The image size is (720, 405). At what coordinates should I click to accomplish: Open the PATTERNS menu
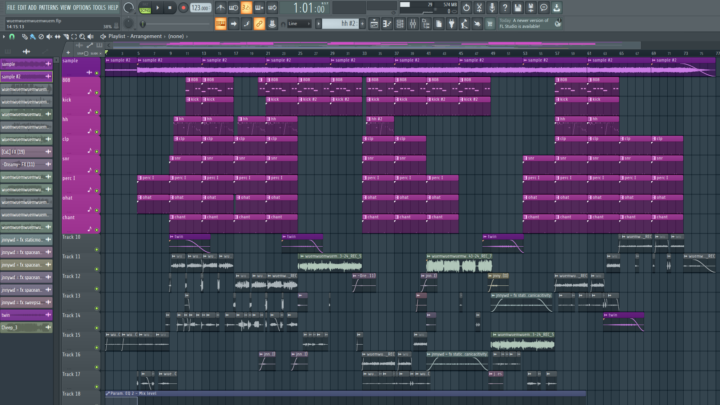pyautogui.click(x=48, y=7)
